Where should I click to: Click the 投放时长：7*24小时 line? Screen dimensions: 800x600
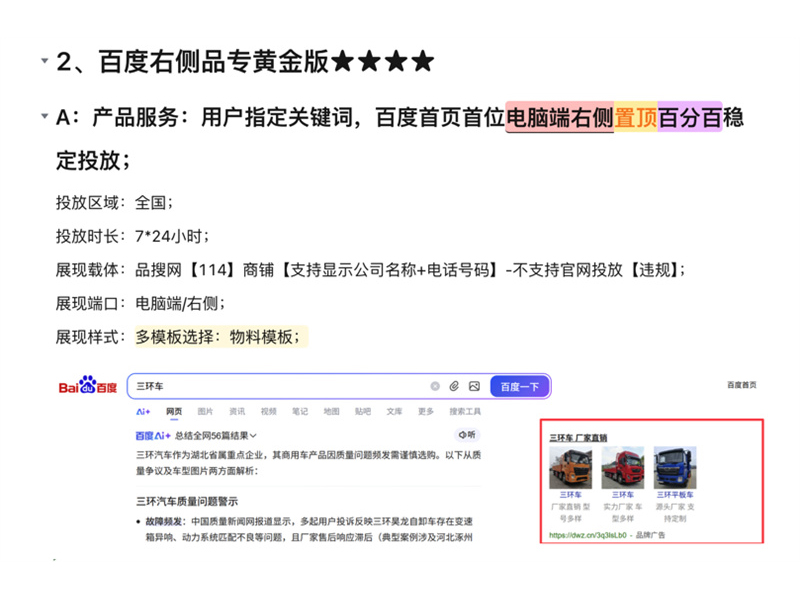click(133, 236)
